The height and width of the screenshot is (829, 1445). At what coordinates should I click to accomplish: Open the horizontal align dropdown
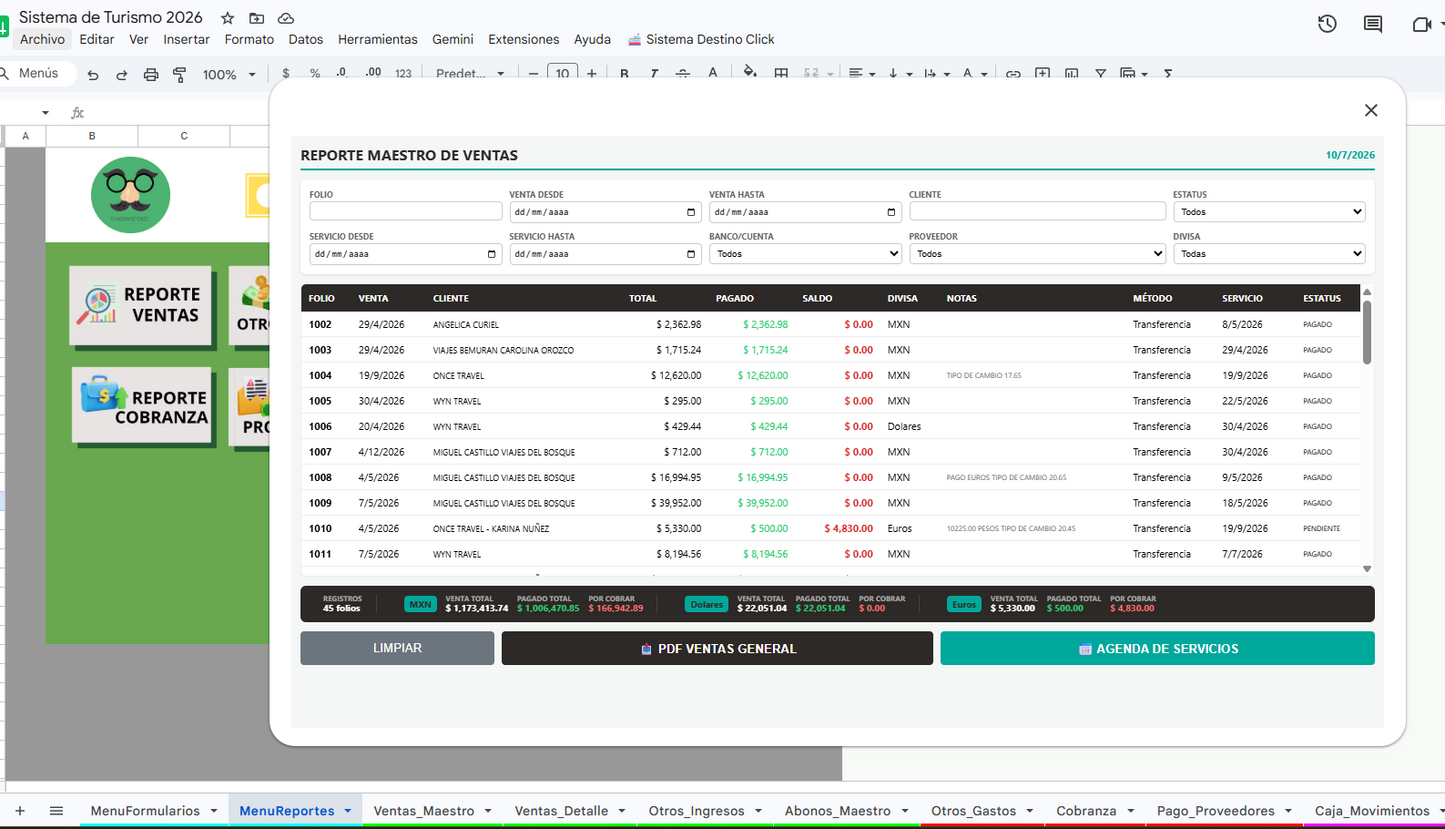[x=861, y=73]
